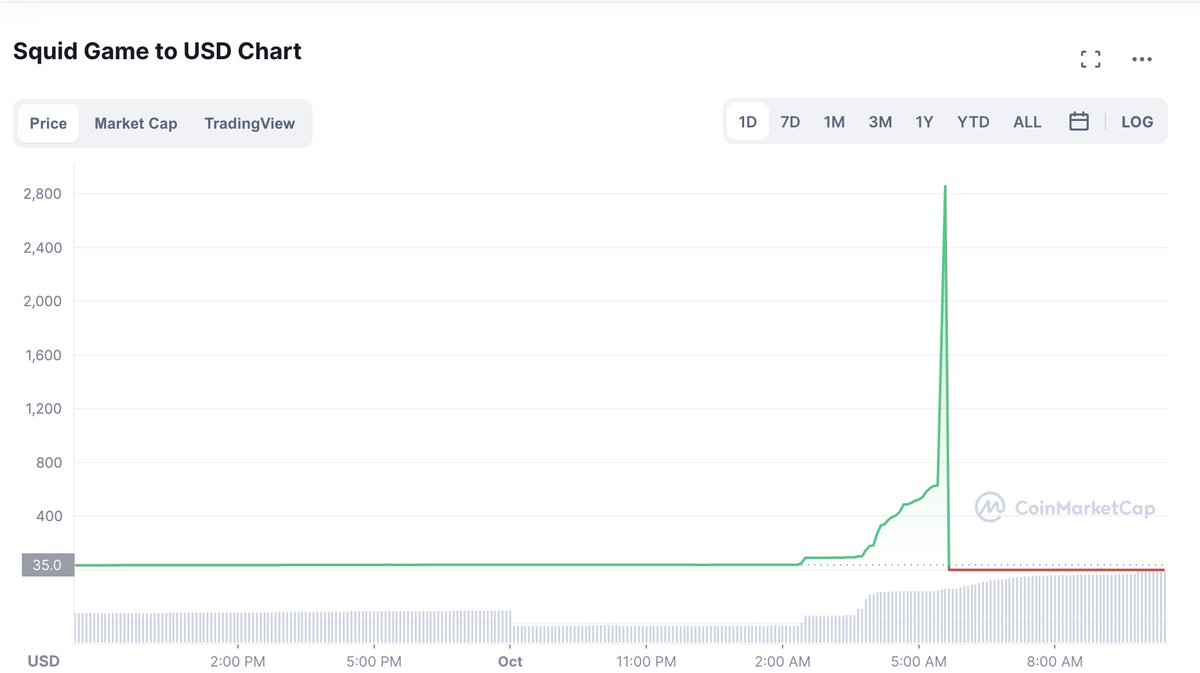The image size is (1200, 673).
Task: Toggle from Price to Market Cap view
Action: [x=135, y=123]
